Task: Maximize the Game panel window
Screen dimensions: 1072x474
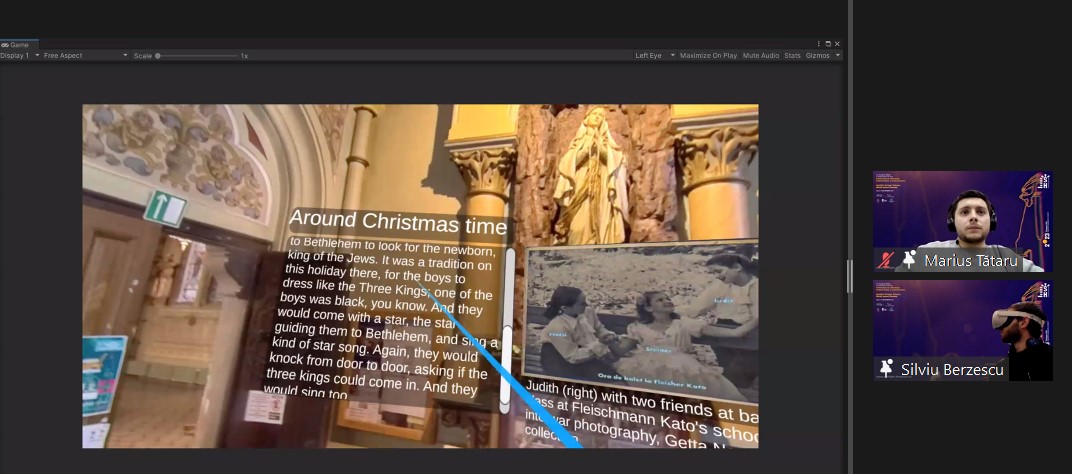Action: coord(828,44)
